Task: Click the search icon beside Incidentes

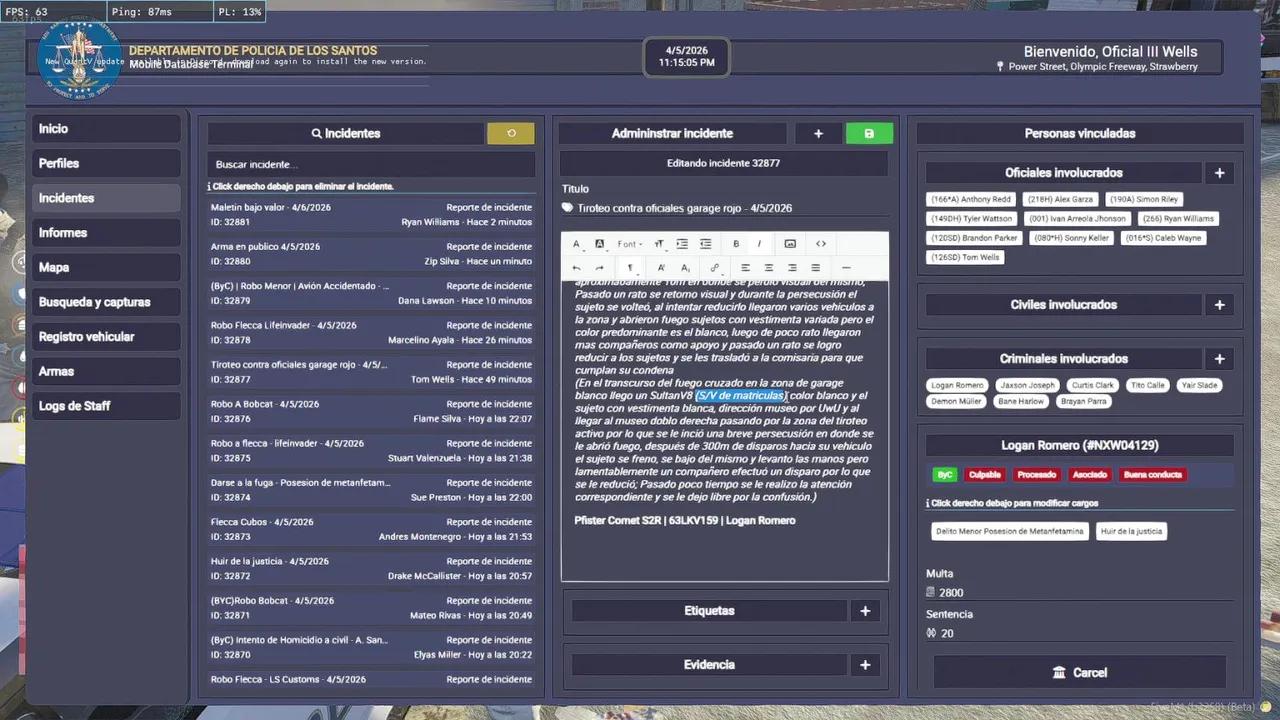Action: tap(316, 133)
